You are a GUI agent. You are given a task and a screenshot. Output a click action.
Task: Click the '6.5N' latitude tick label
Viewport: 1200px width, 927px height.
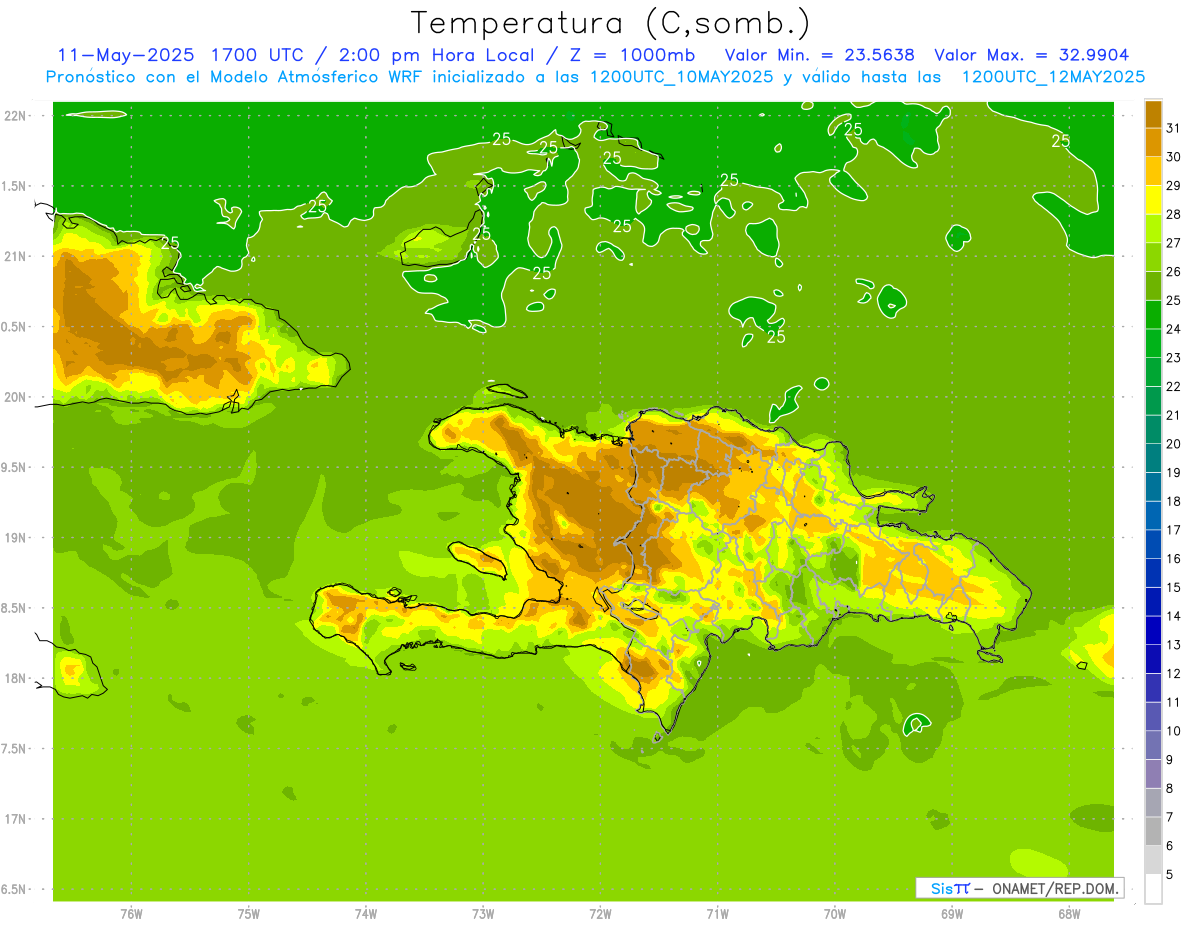[15, 889]
